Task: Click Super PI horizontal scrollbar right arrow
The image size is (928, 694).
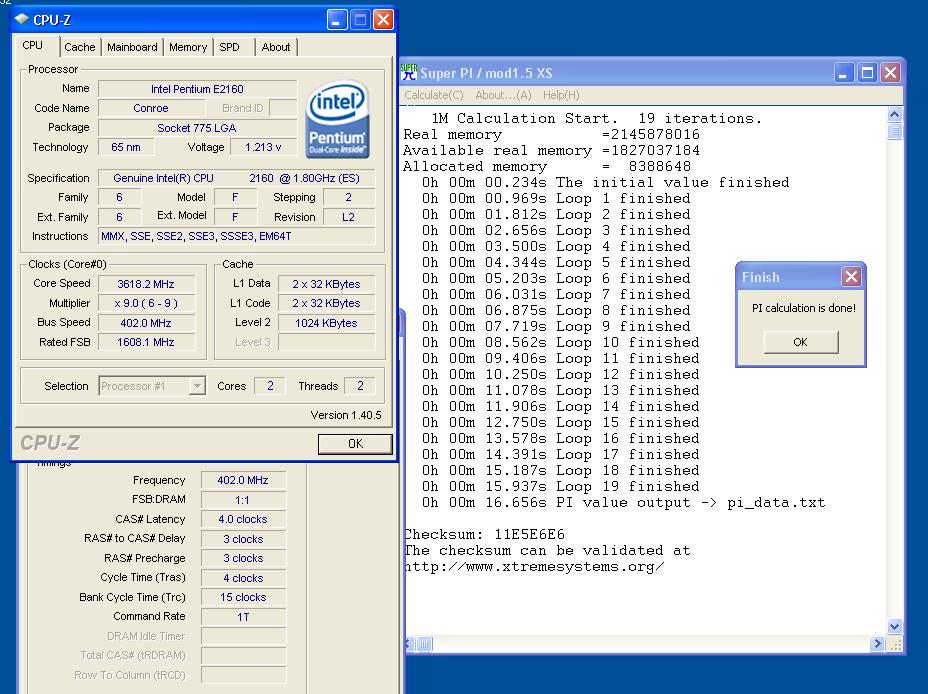Action: coord(877,644)
